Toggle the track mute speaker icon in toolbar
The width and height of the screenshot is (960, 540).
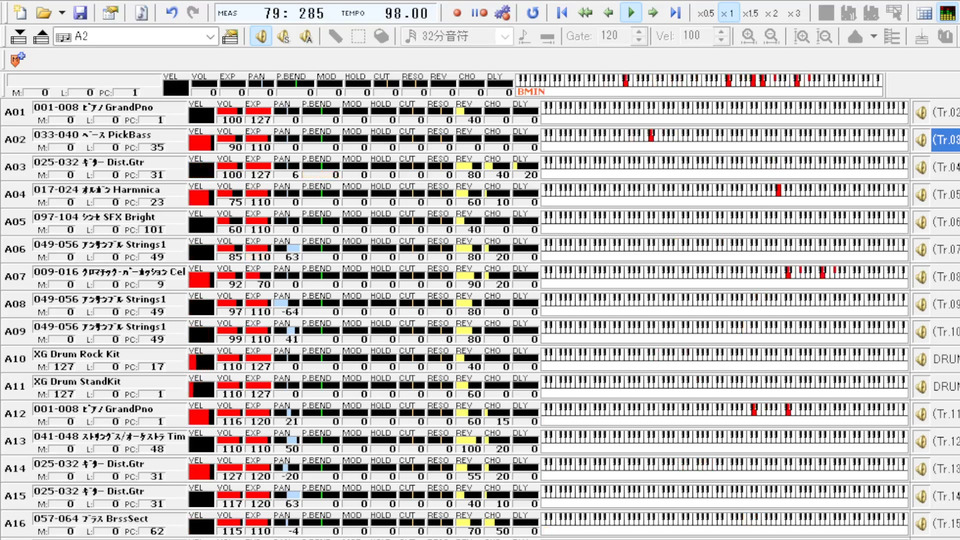tap(261, 37)
